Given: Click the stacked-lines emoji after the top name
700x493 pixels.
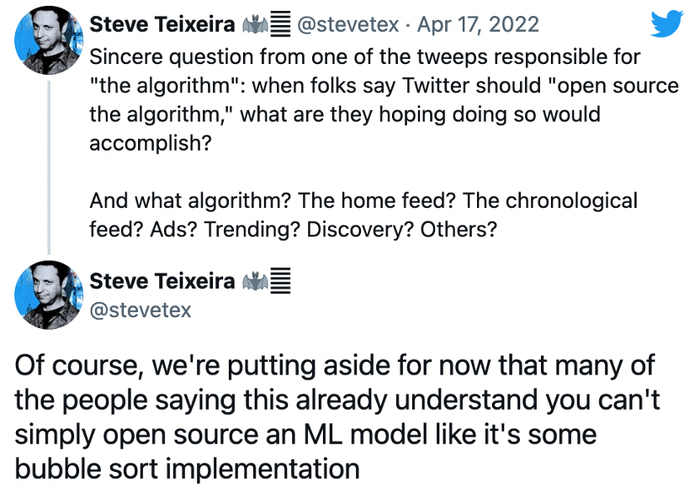Looking at the screenshot, I should pos(281,24).
